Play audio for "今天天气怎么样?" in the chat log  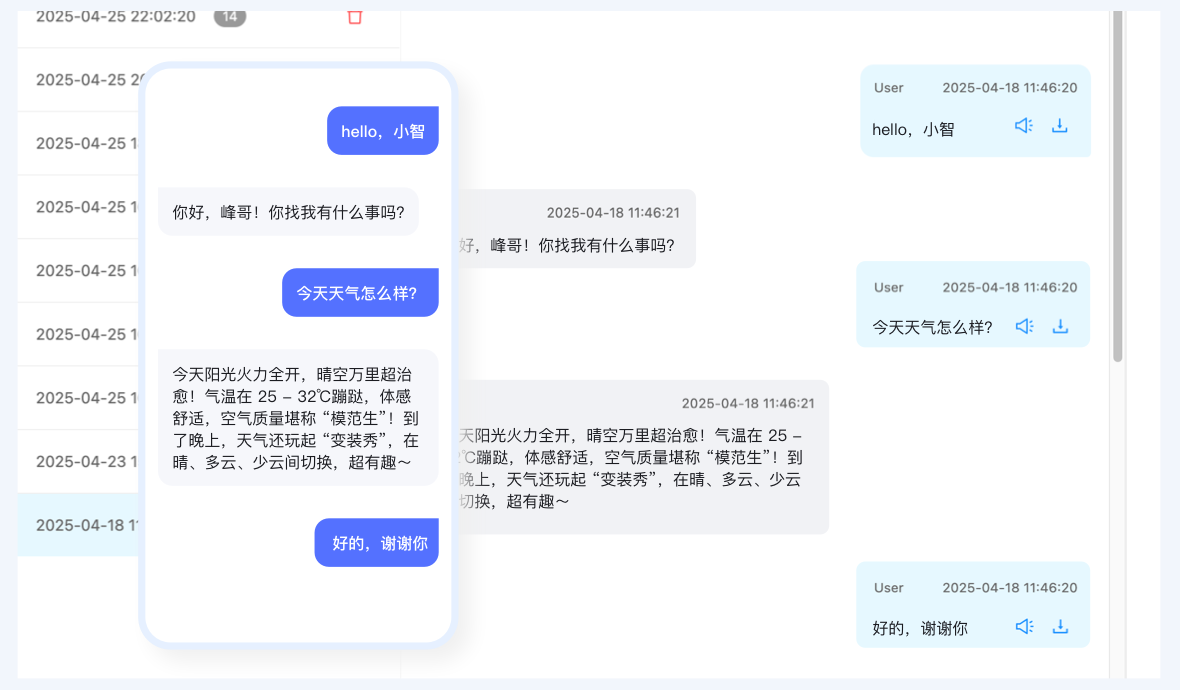[x=1023, y=326]
